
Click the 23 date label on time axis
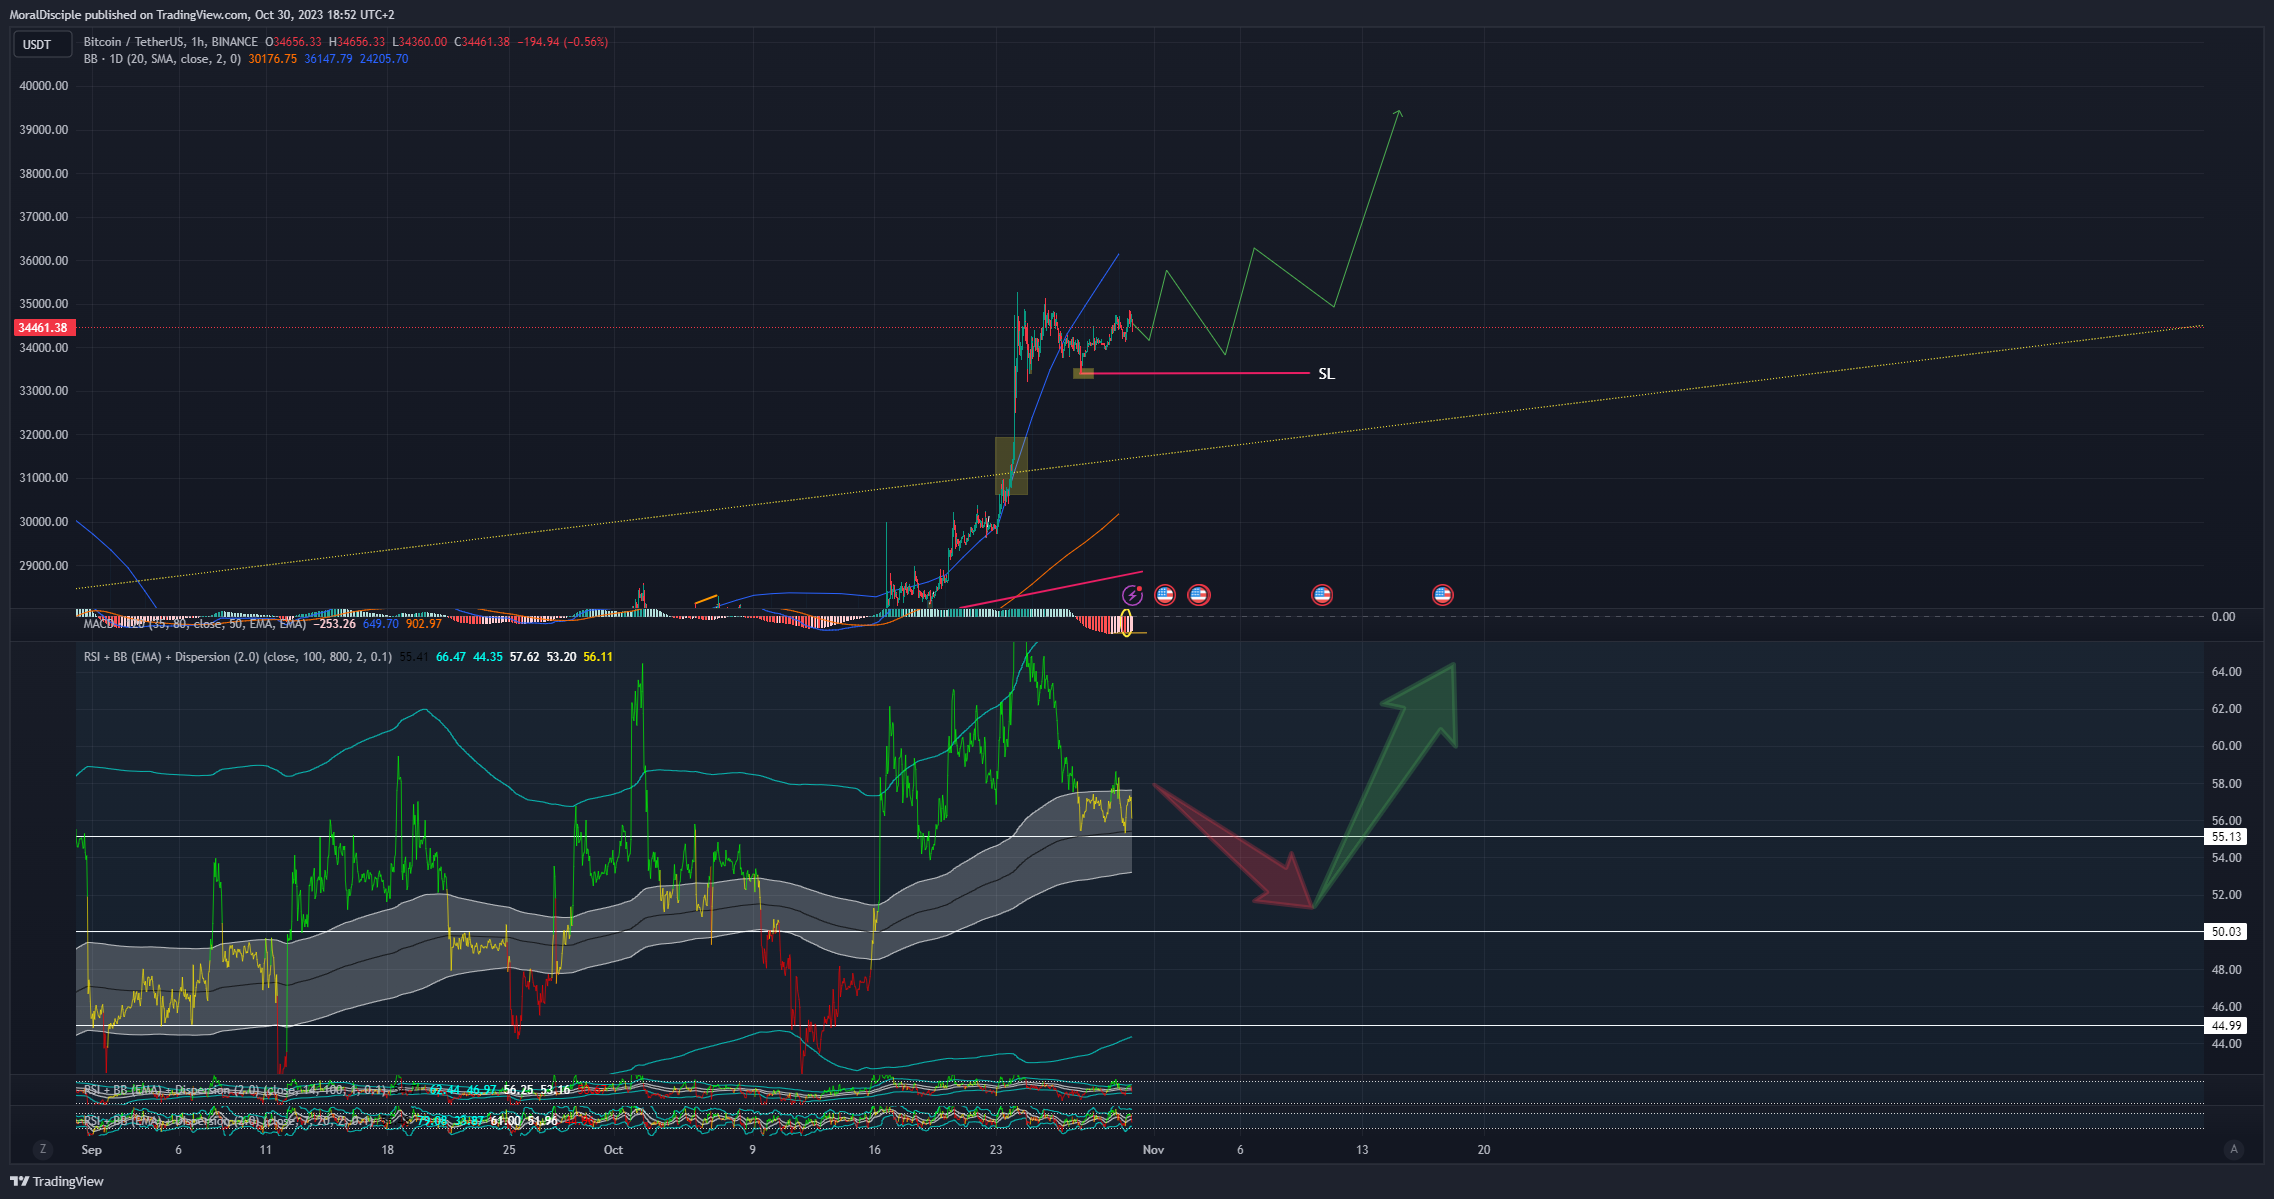pyautogui.click(x=996, y=1150)
